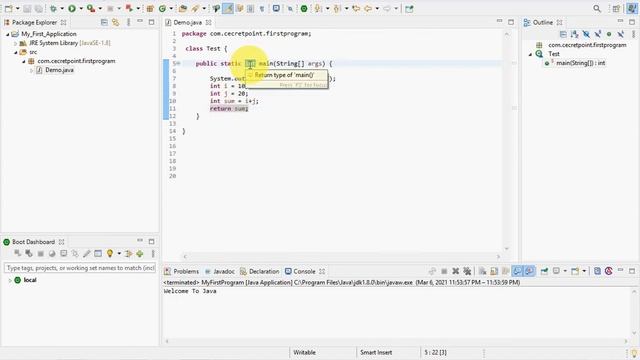Image resolution: width=640 pixels, height=360 pixels.
Task: Click Forward navigation arrow in toolbar
Action: [x=387, y=8]
